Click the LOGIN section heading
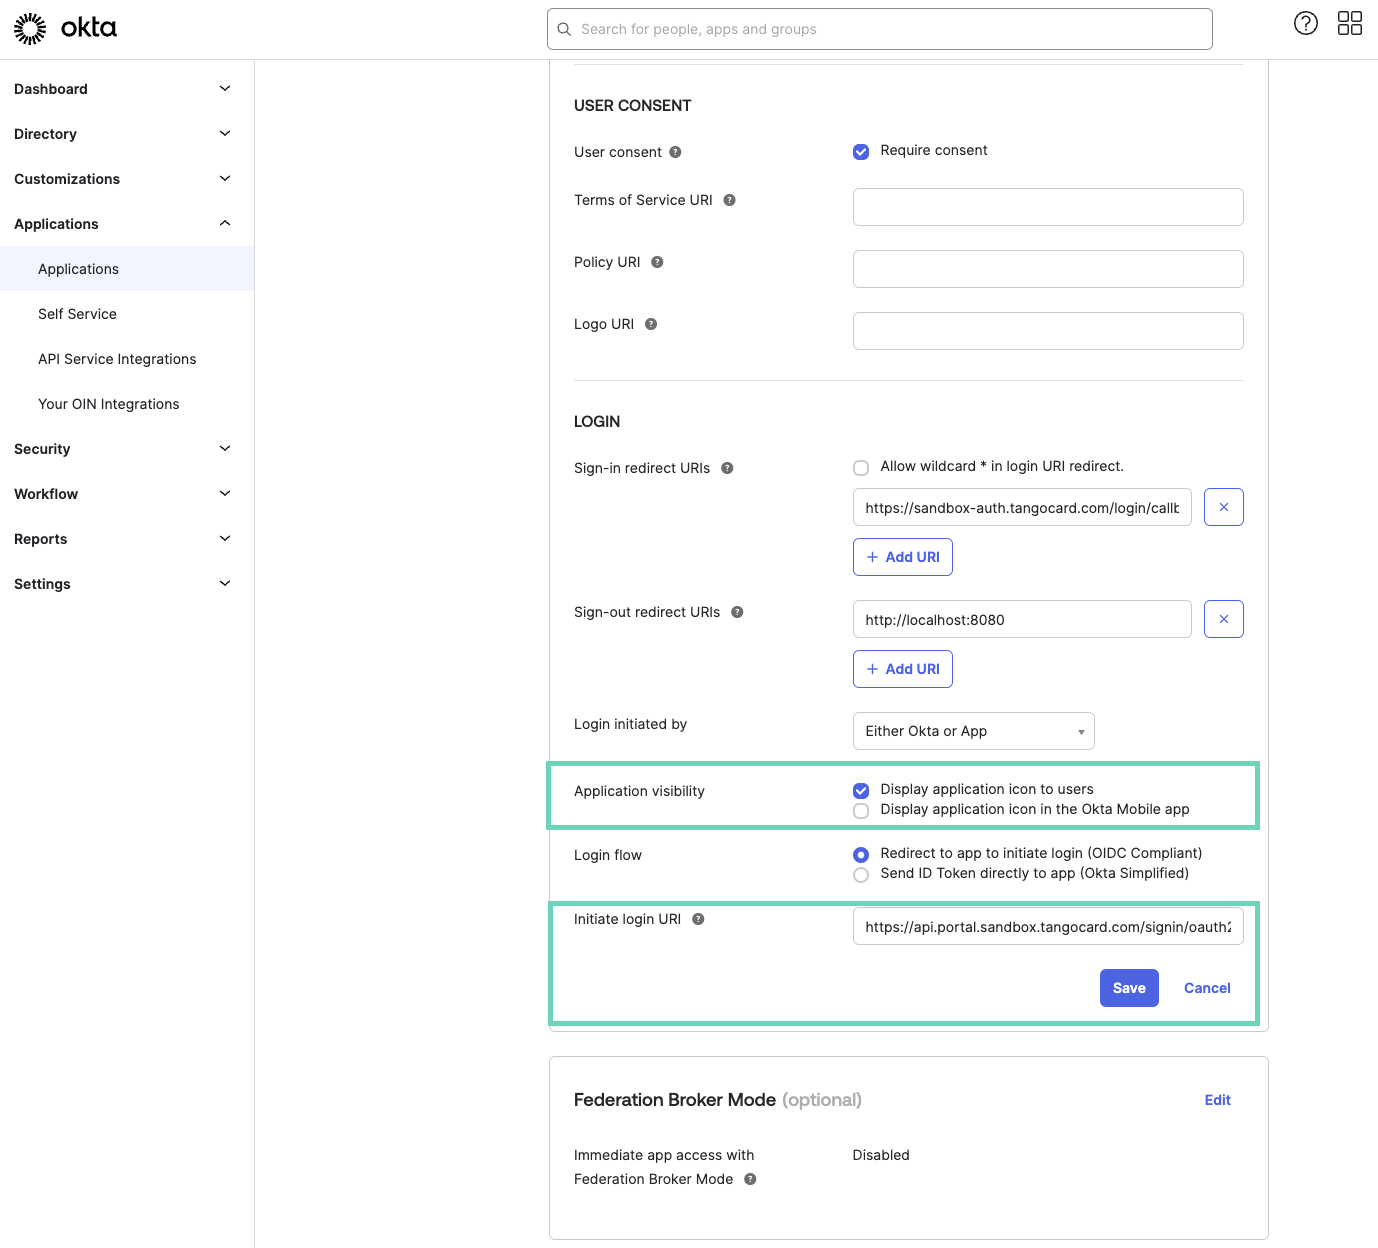Viewport: 1378px width, 1248px height. (x=597, y=422)
